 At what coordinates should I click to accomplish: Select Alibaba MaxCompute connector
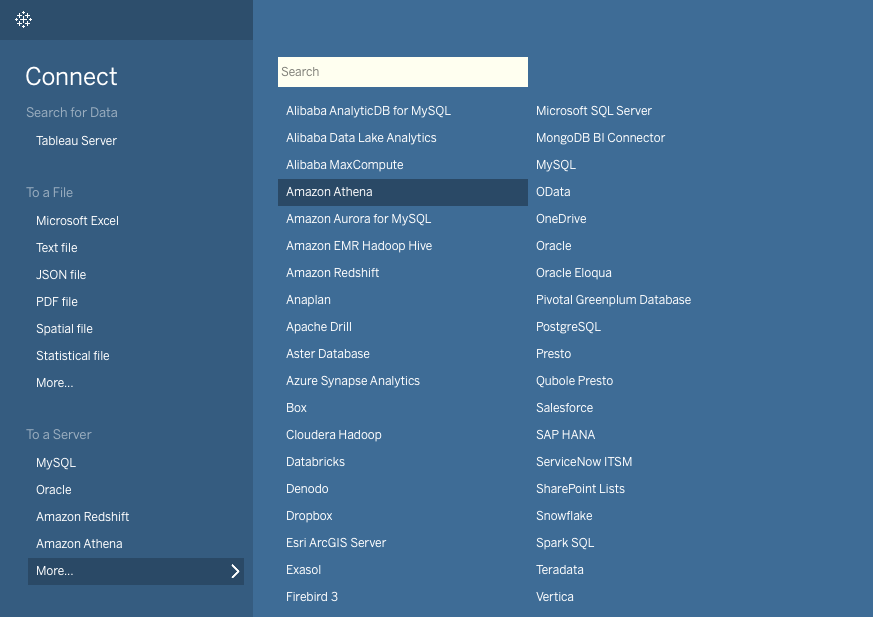click(x=345, y=165)
